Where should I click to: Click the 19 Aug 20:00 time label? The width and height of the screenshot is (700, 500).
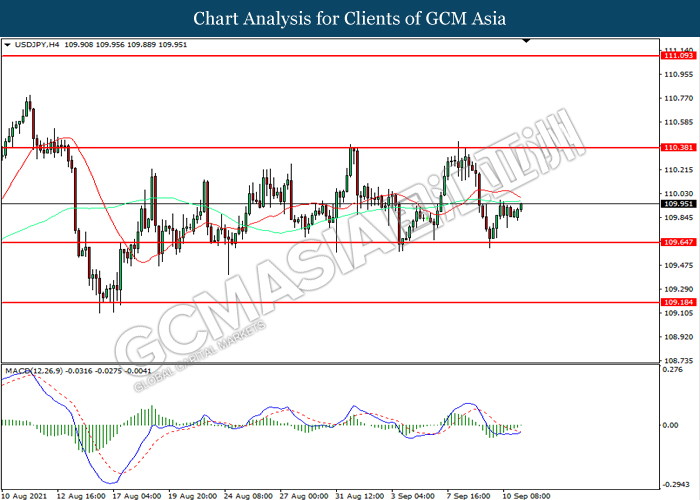[192, 496]
